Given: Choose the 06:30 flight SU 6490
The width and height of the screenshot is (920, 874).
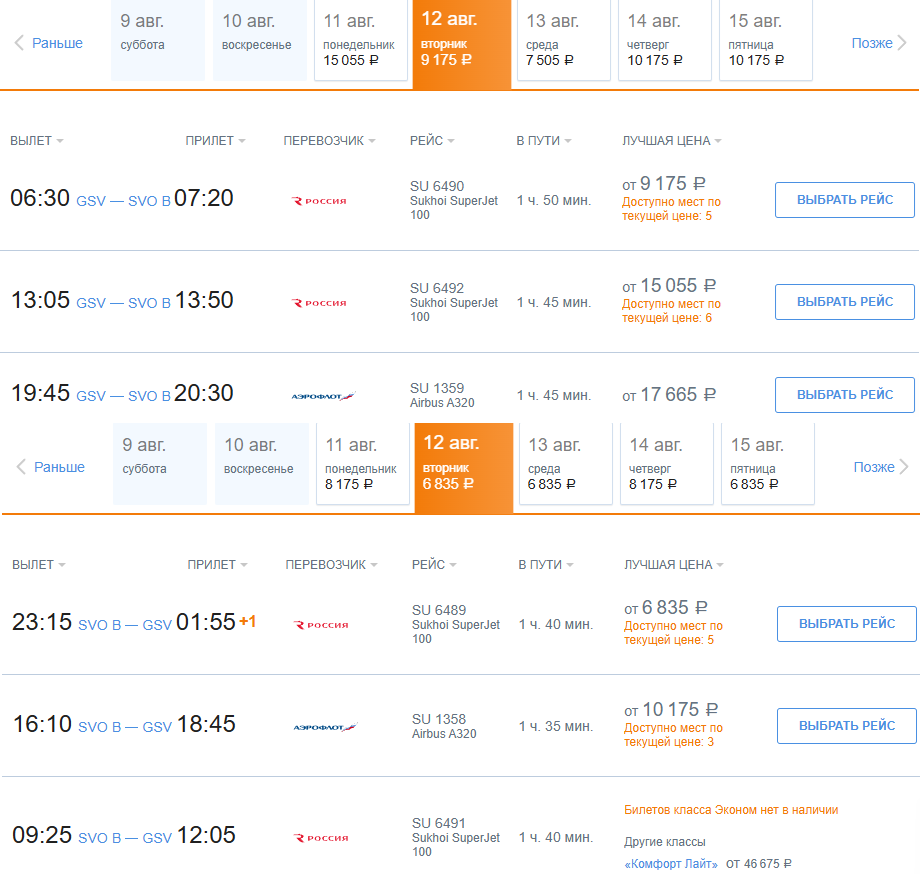Looking at the screenshot, I should click(844, 200).
